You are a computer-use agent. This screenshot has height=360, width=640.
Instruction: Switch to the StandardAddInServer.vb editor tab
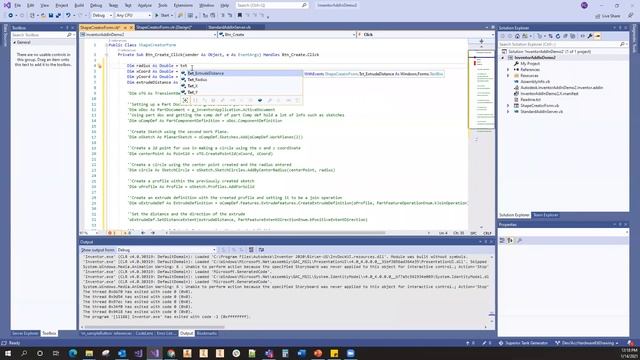pos(229,27)
